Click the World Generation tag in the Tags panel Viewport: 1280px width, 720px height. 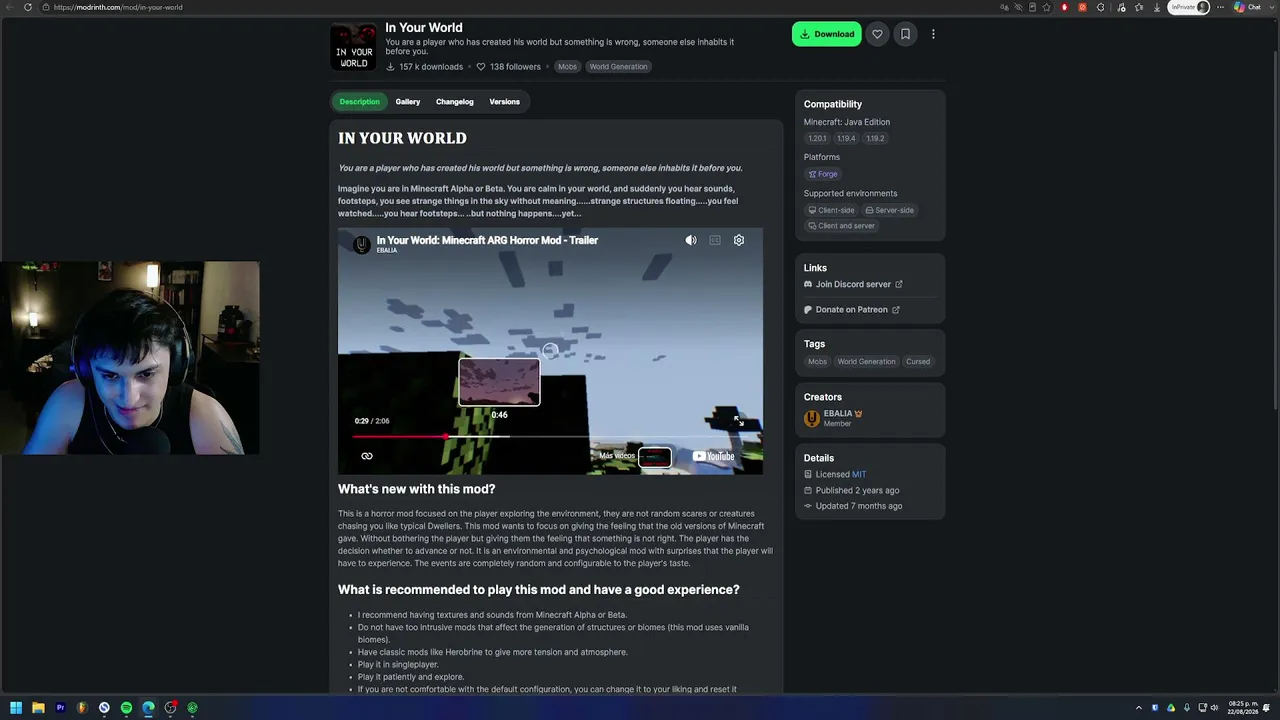point(866,362)
